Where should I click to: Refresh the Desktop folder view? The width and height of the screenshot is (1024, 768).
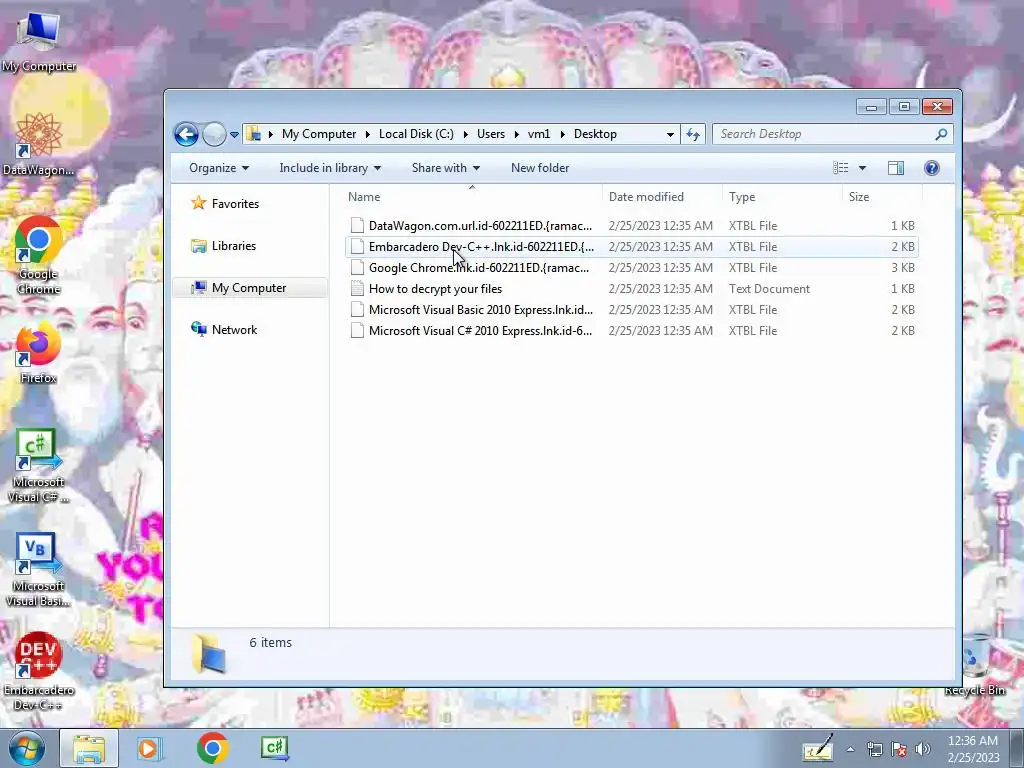point(693,135)
